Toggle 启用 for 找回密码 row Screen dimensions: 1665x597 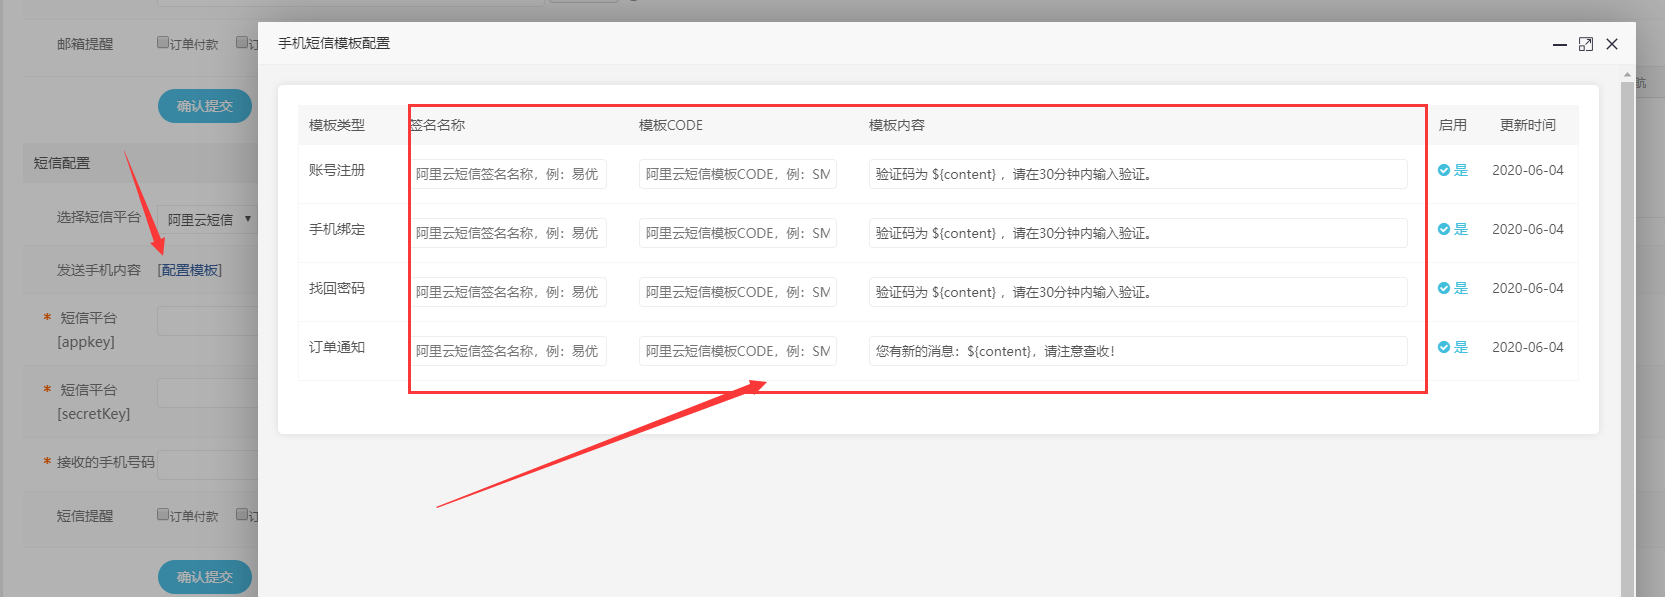click(x=1453, y=288)
